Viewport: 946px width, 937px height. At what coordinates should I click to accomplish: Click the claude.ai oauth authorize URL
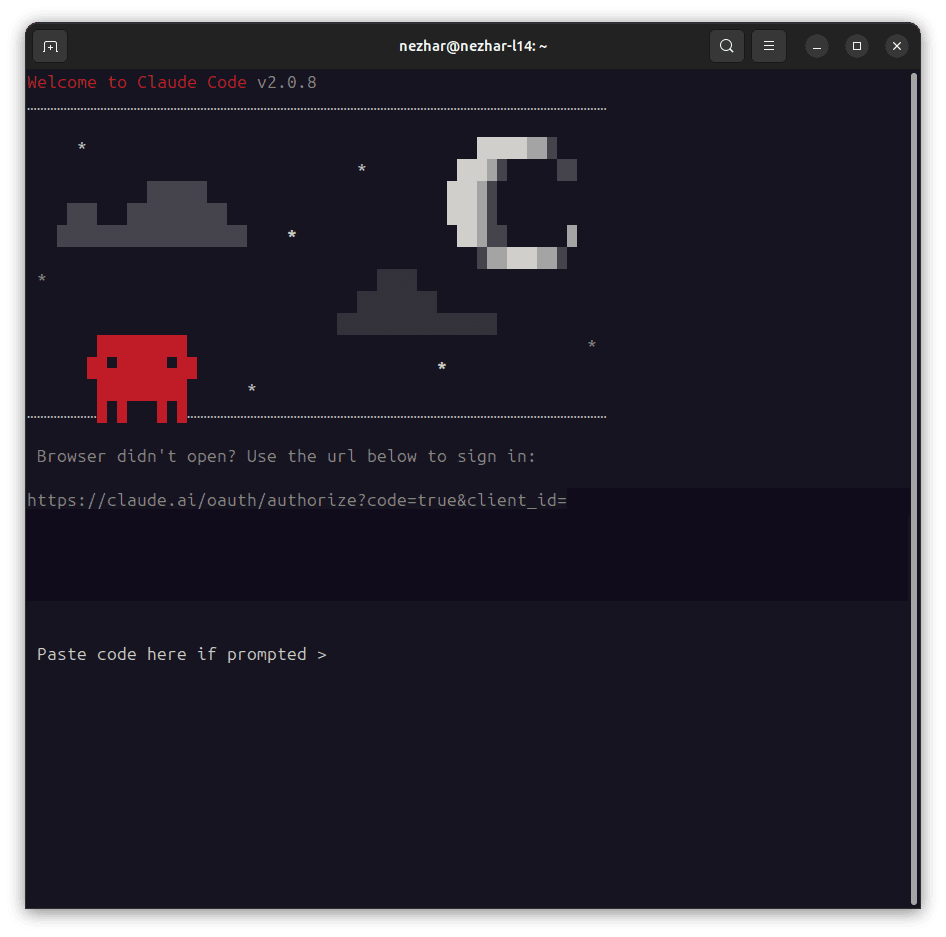pos(297,500)
